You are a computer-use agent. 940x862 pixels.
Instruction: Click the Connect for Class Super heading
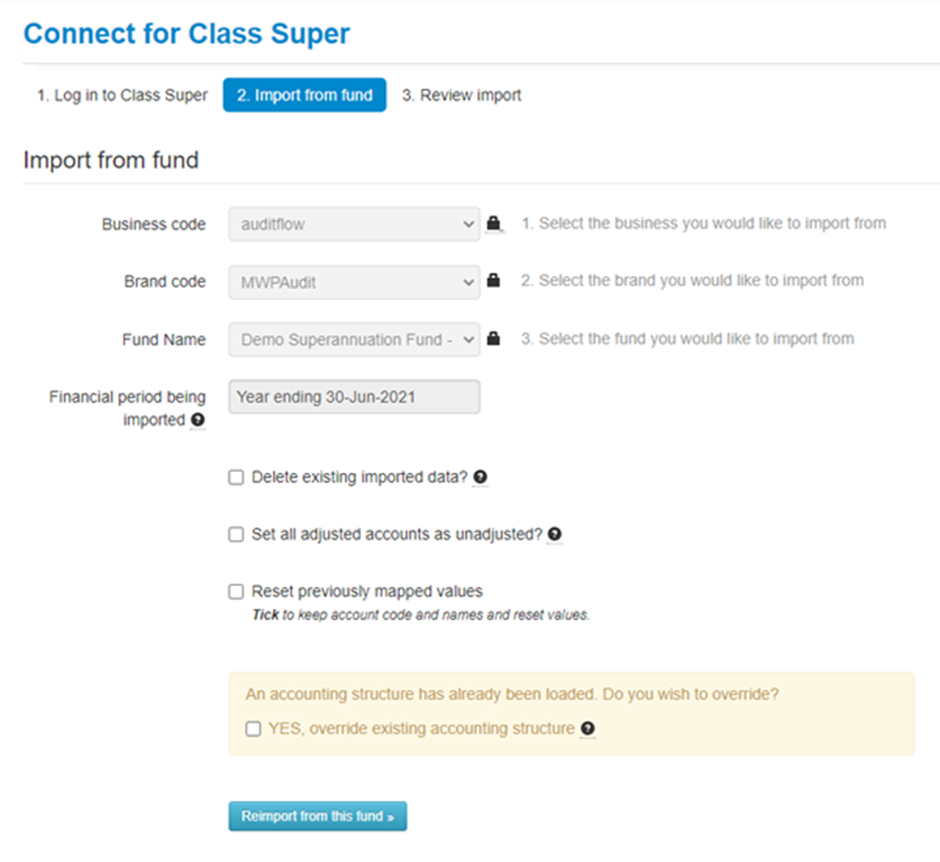click(x=187, y=33)
